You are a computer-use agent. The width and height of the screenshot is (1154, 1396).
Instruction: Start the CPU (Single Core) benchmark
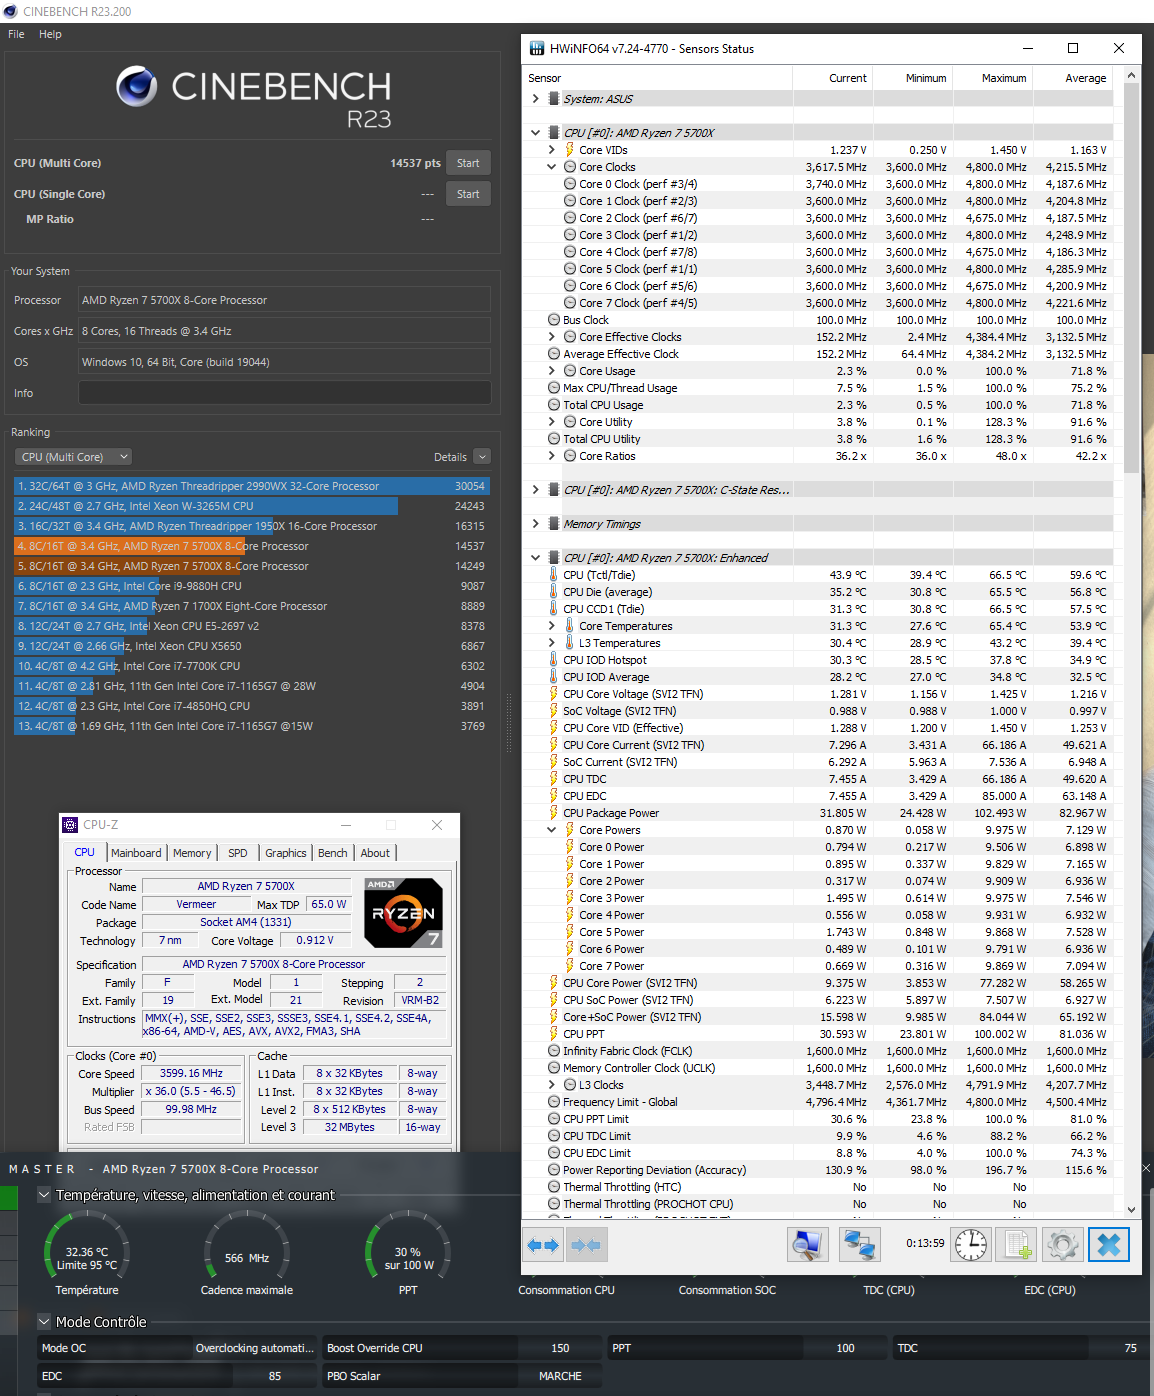tap(468, 194)
